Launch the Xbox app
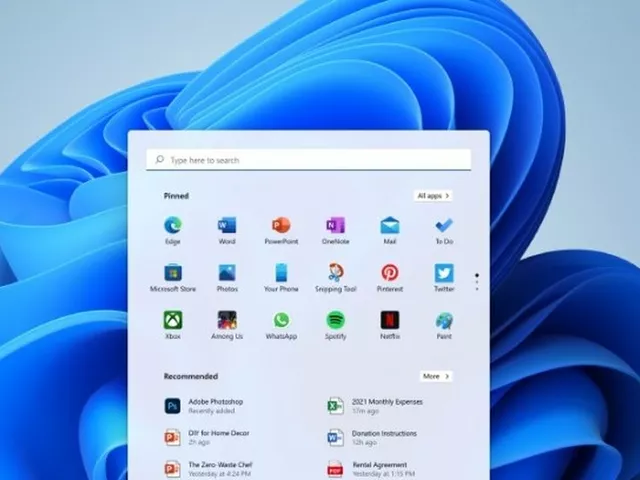 click(173, 321)
